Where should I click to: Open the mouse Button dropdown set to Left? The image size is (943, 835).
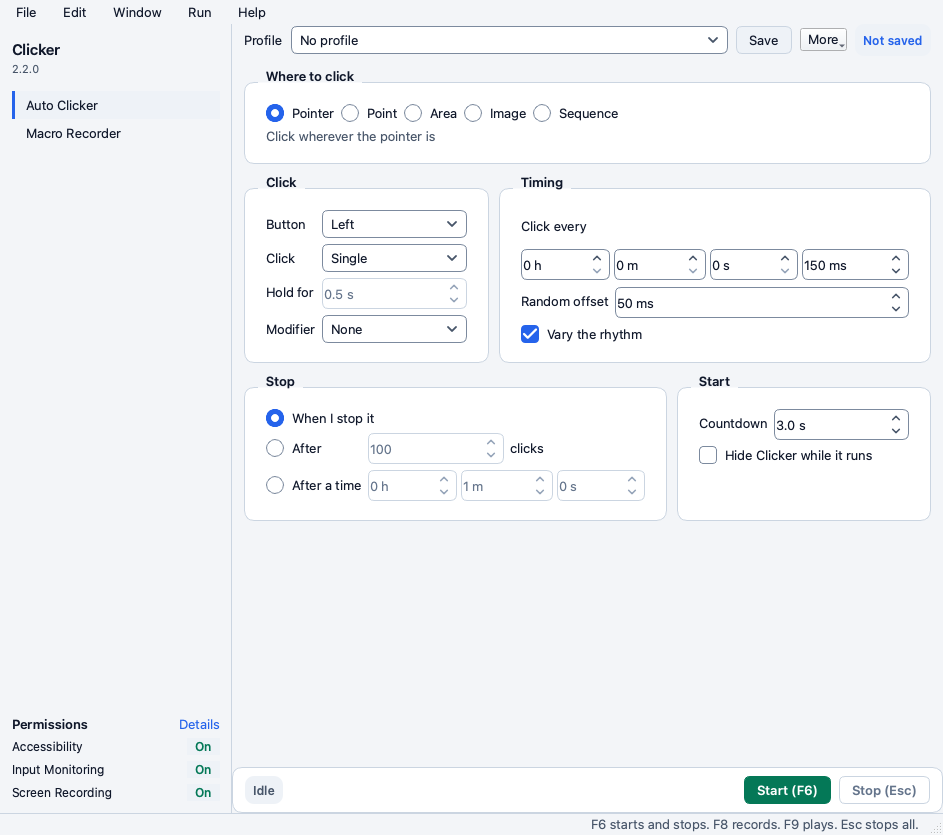pos(394,224)
